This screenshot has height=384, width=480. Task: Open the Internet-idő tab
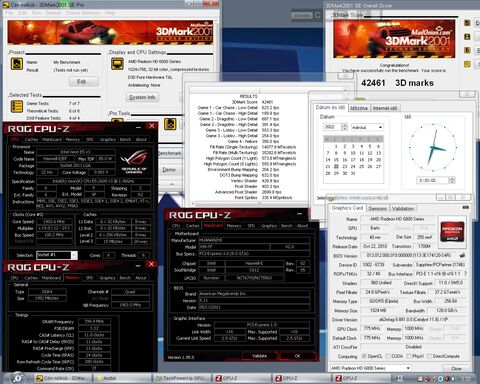pos(385,108)
